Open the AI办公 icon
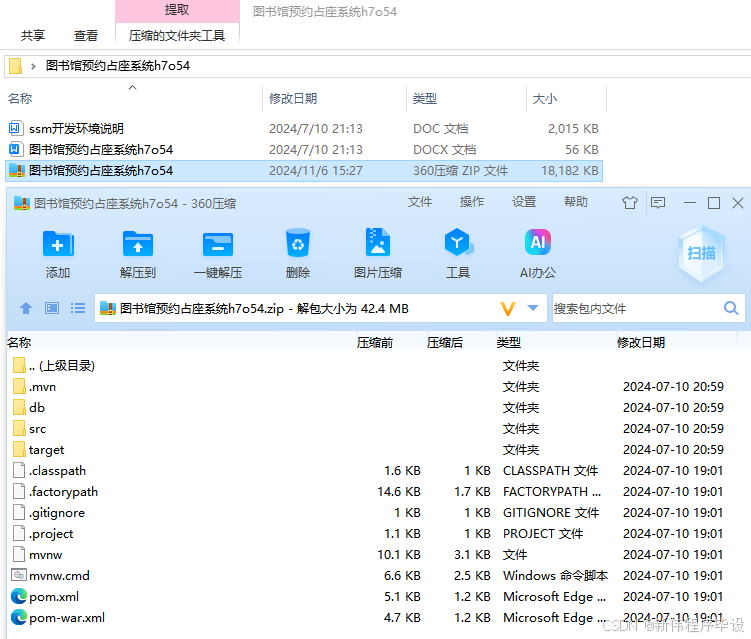The image size is (751, 639). (538, 242)
